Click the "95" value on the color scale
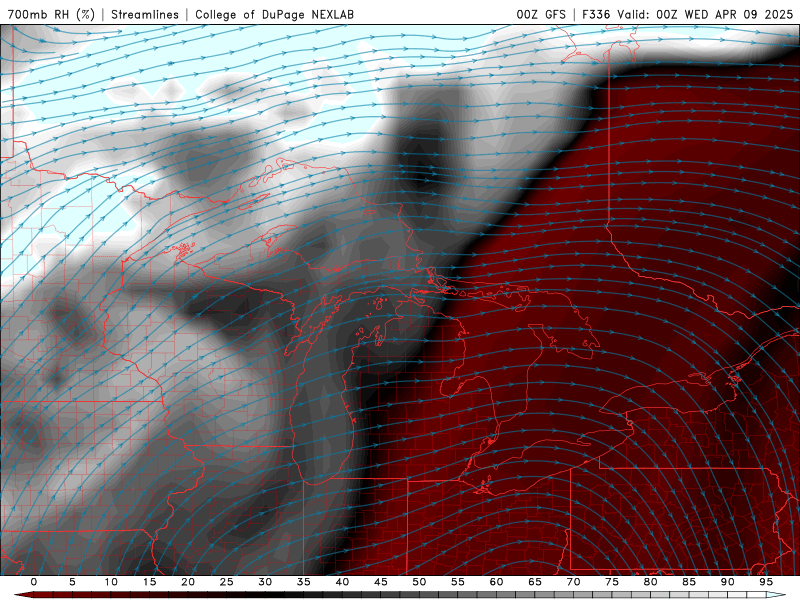Screen dimensions: 800x600 click(766, 582)
